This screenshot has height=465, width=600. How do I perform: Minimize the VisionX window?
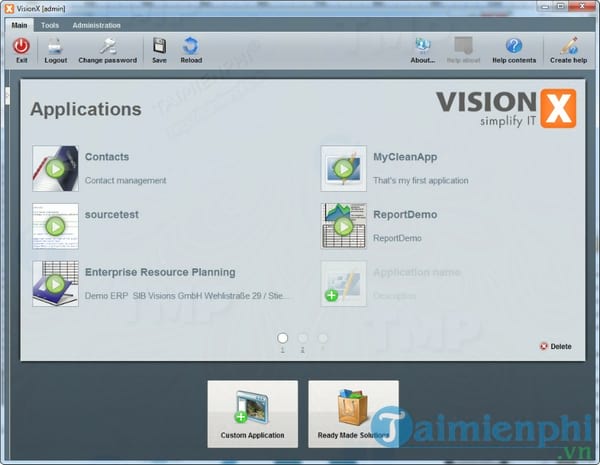click(x=546, y=6)
